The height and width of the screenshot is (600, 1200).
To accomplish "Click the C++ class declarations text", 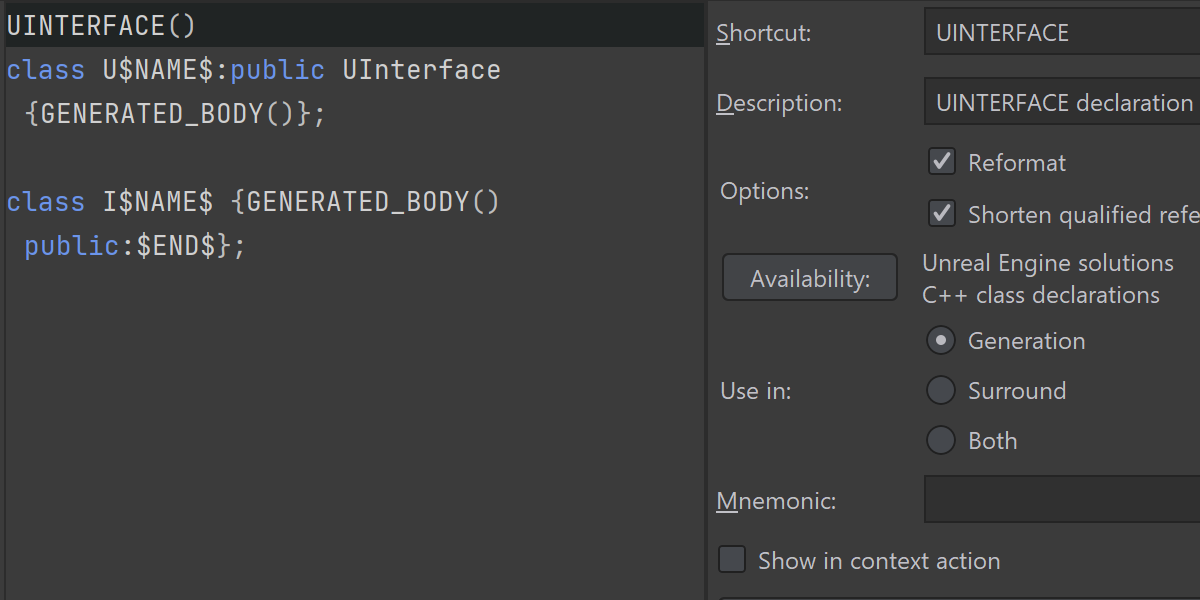I will coord(1040,295).
